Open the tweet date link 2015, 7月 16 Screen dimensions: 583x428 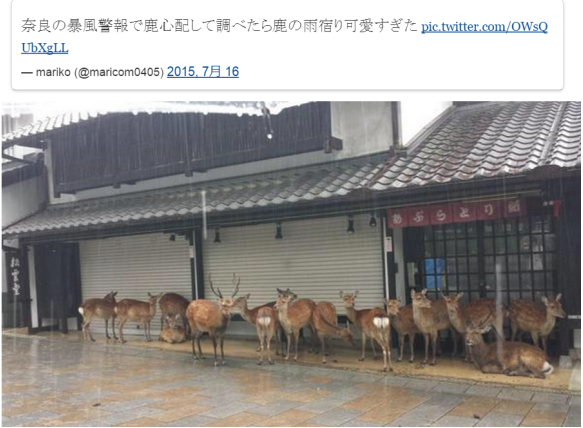[203, 71]
